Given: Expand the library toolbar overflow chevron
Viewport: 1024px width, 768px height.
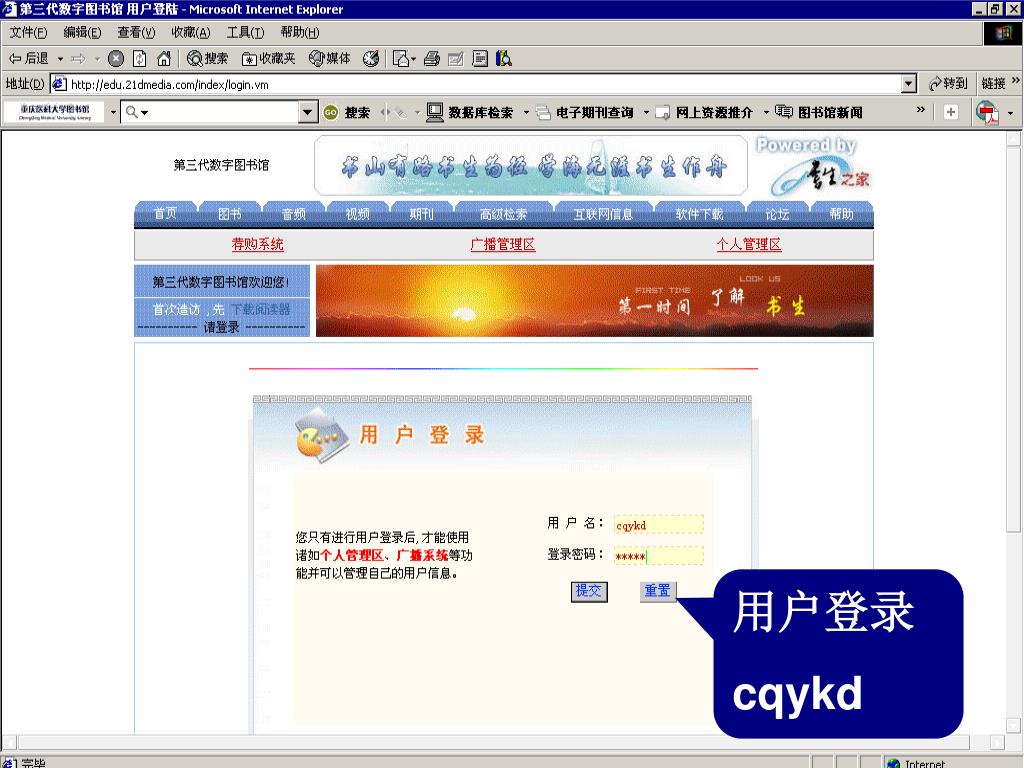Looking at the screenshot, I should [921, 109].
